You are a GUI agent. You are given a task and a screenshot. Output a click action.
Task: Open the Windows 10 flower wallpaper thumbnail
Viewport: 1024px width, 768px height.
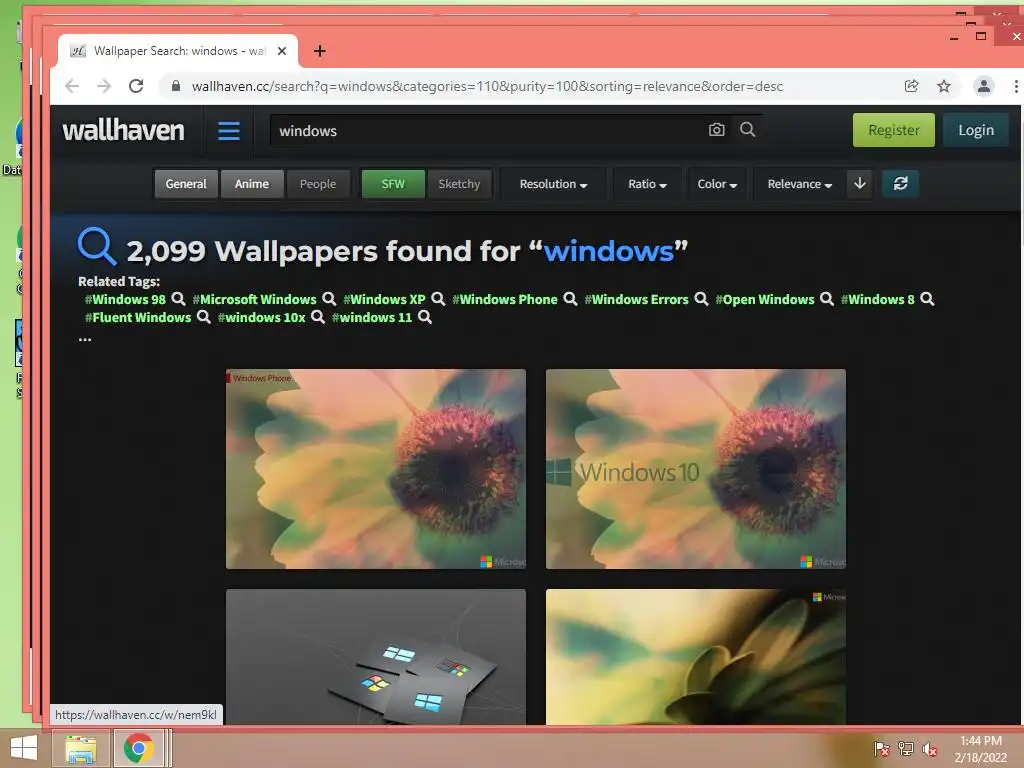(696, 469)
